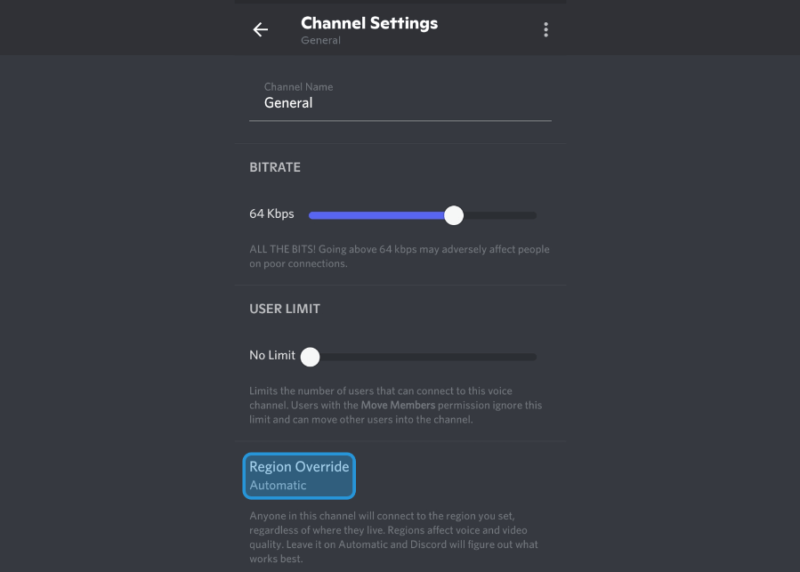
Task: Click the User Limit slider handle
Action: click(x=310, y=357)
